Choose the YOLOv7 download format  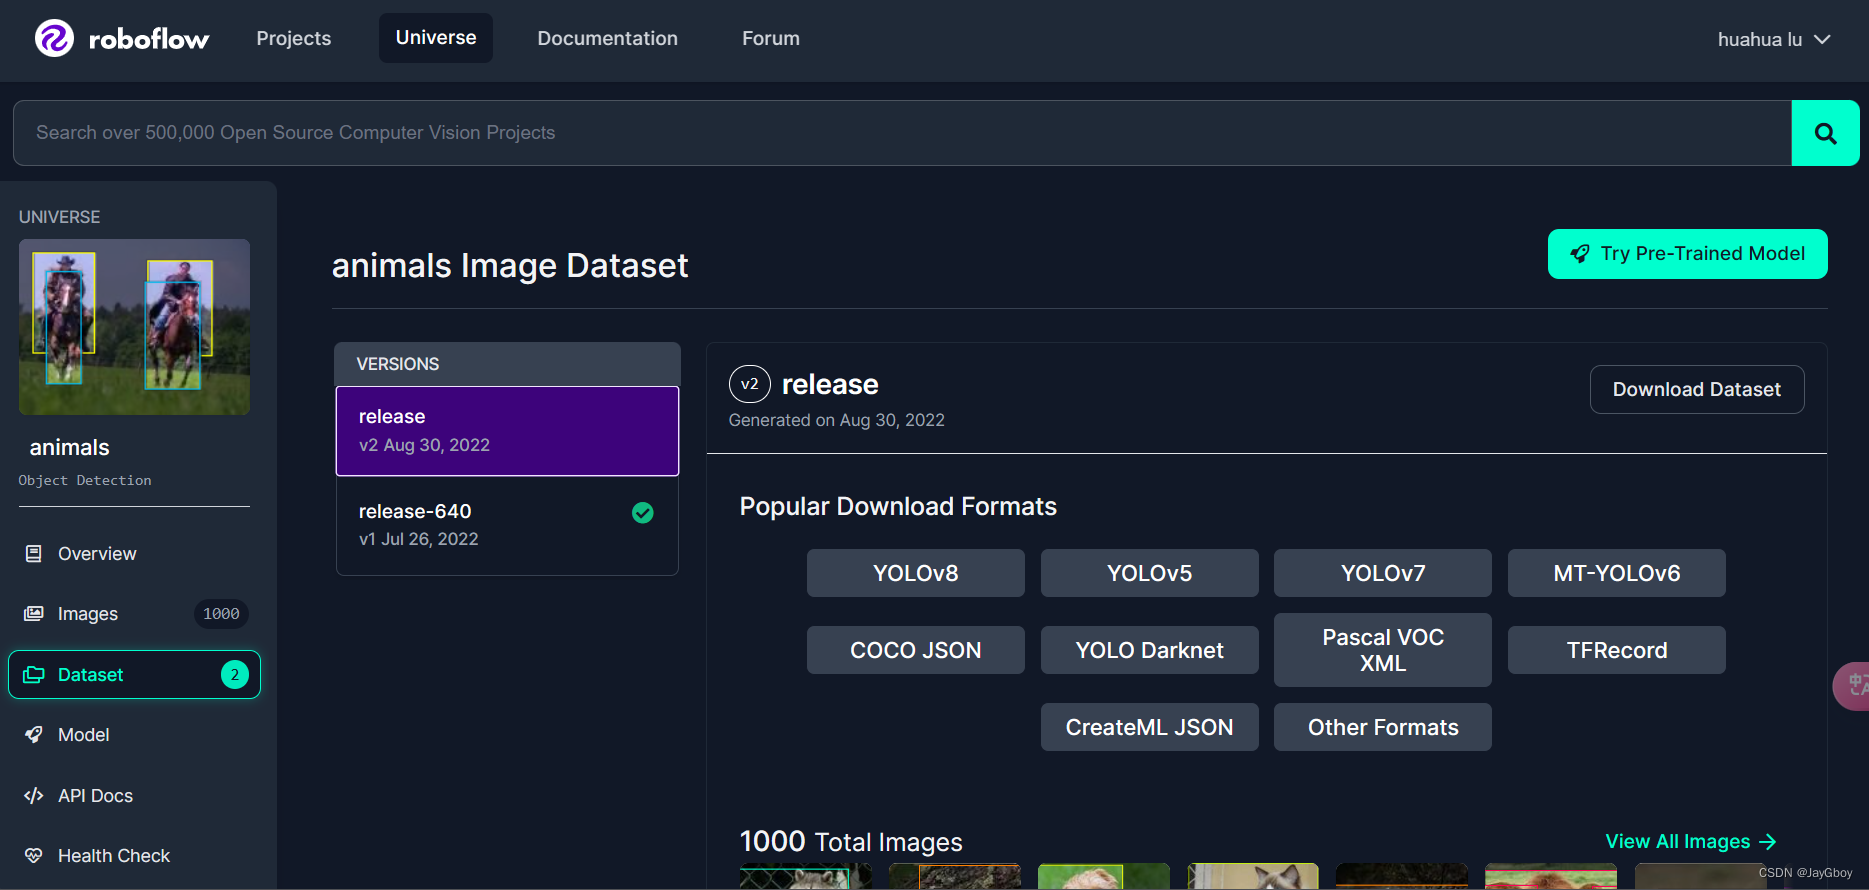[1383, 573]
